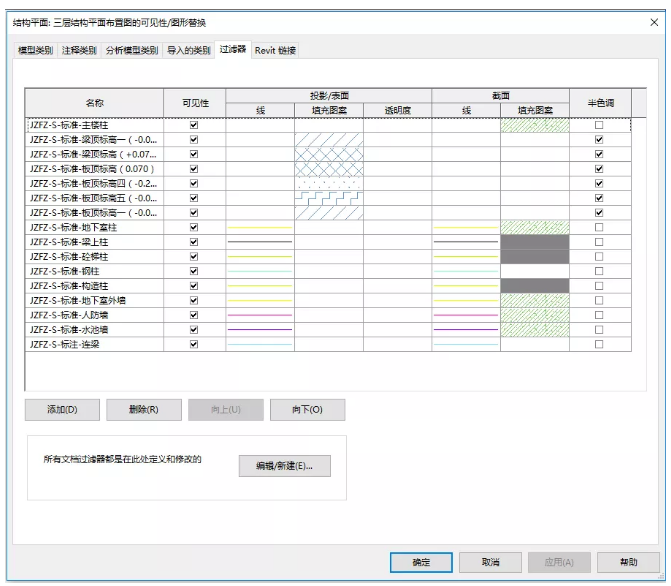Viewport: 671px width, 586px height.
Task: Edit gray cut fill pattern of 构造柱
Action: (535, 286)
